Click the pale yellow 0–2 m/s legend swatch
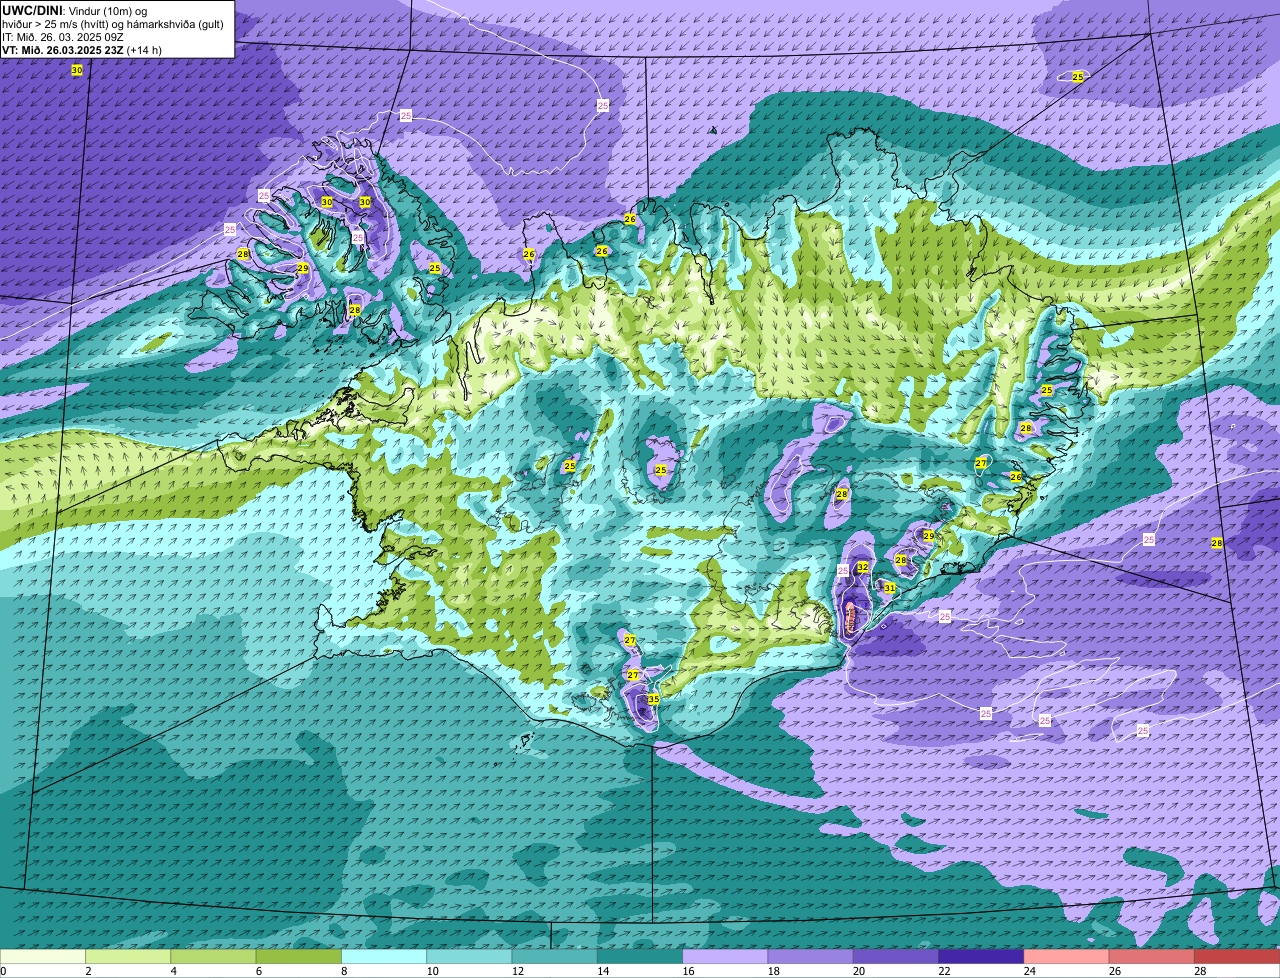This screenshot has width=1280, height=978. [x=43, y=956]
